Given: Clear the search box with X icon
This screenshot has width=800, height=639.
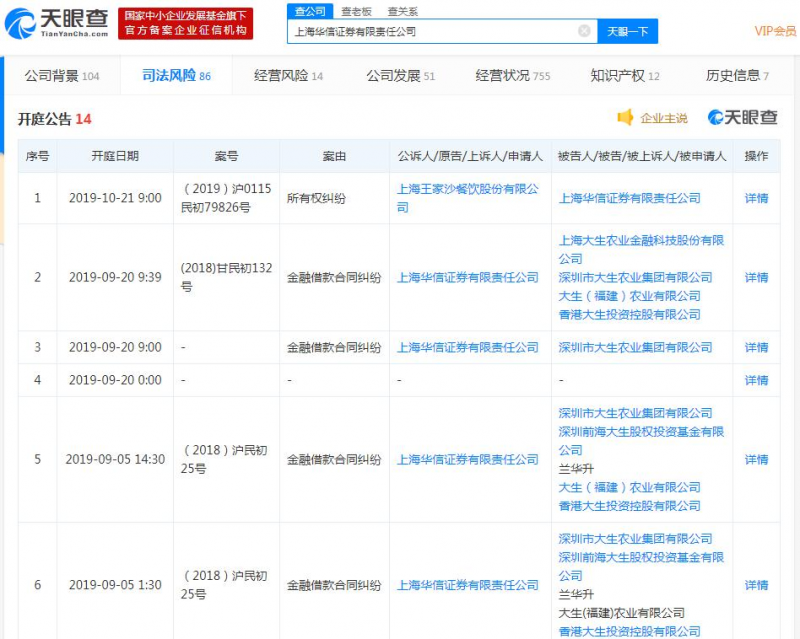Looking at the screenshot, I should click(x=584, y=31).
